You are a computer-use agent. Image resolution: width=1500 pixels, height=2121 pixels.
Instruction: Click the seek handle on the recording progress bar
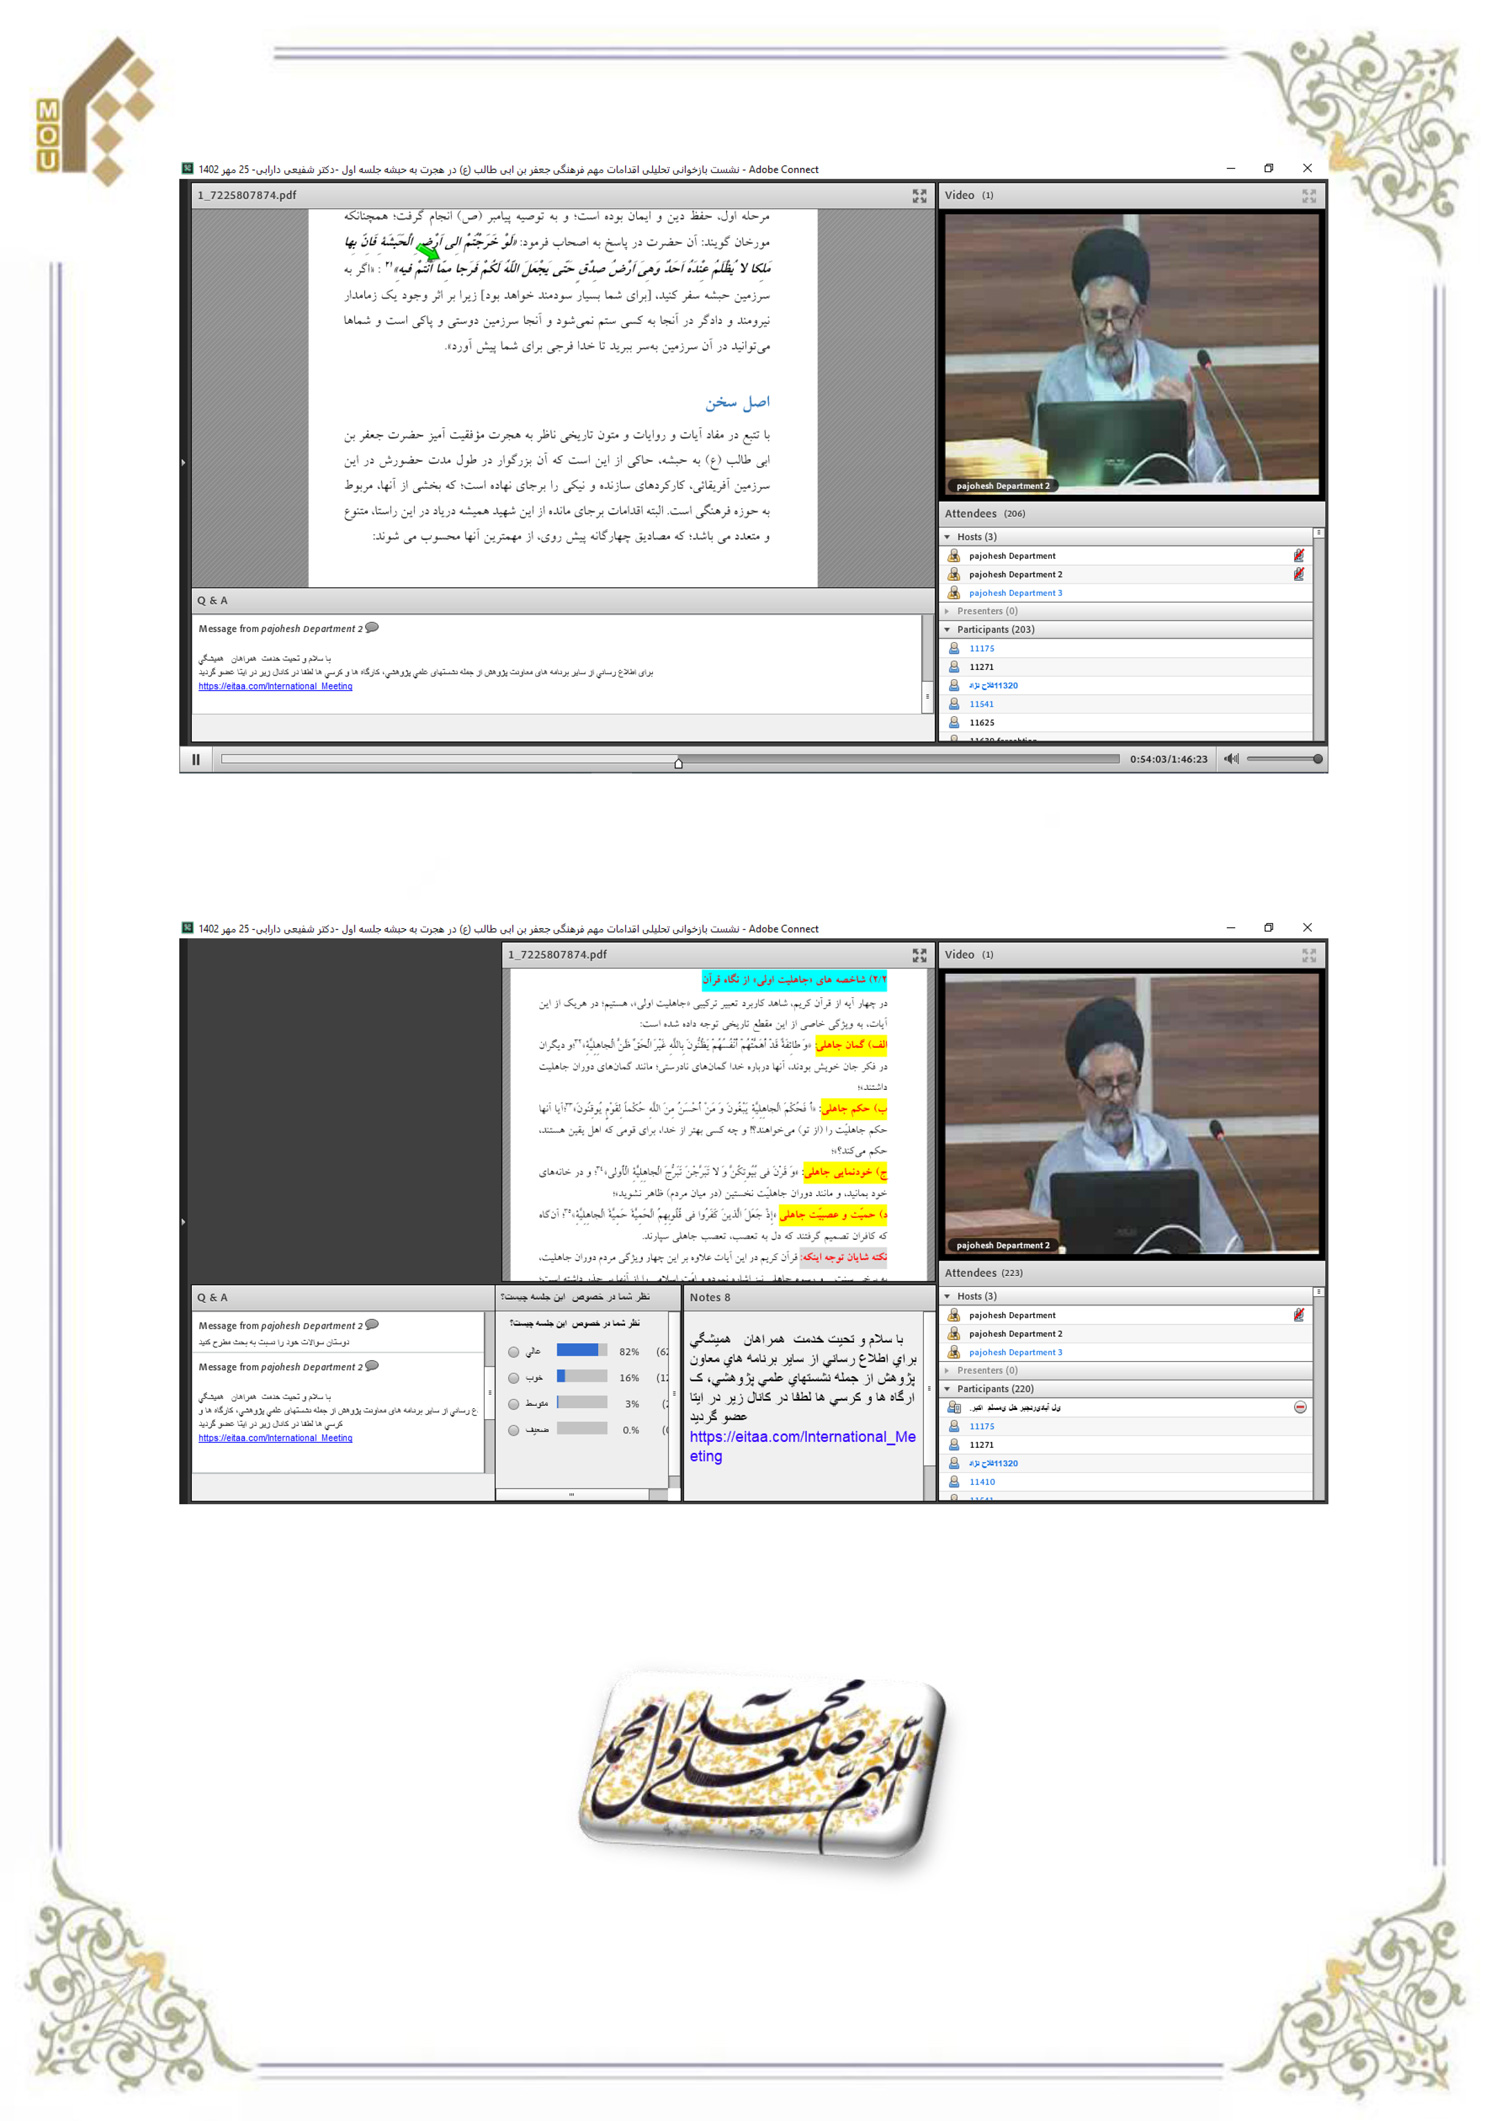(678, 763)
